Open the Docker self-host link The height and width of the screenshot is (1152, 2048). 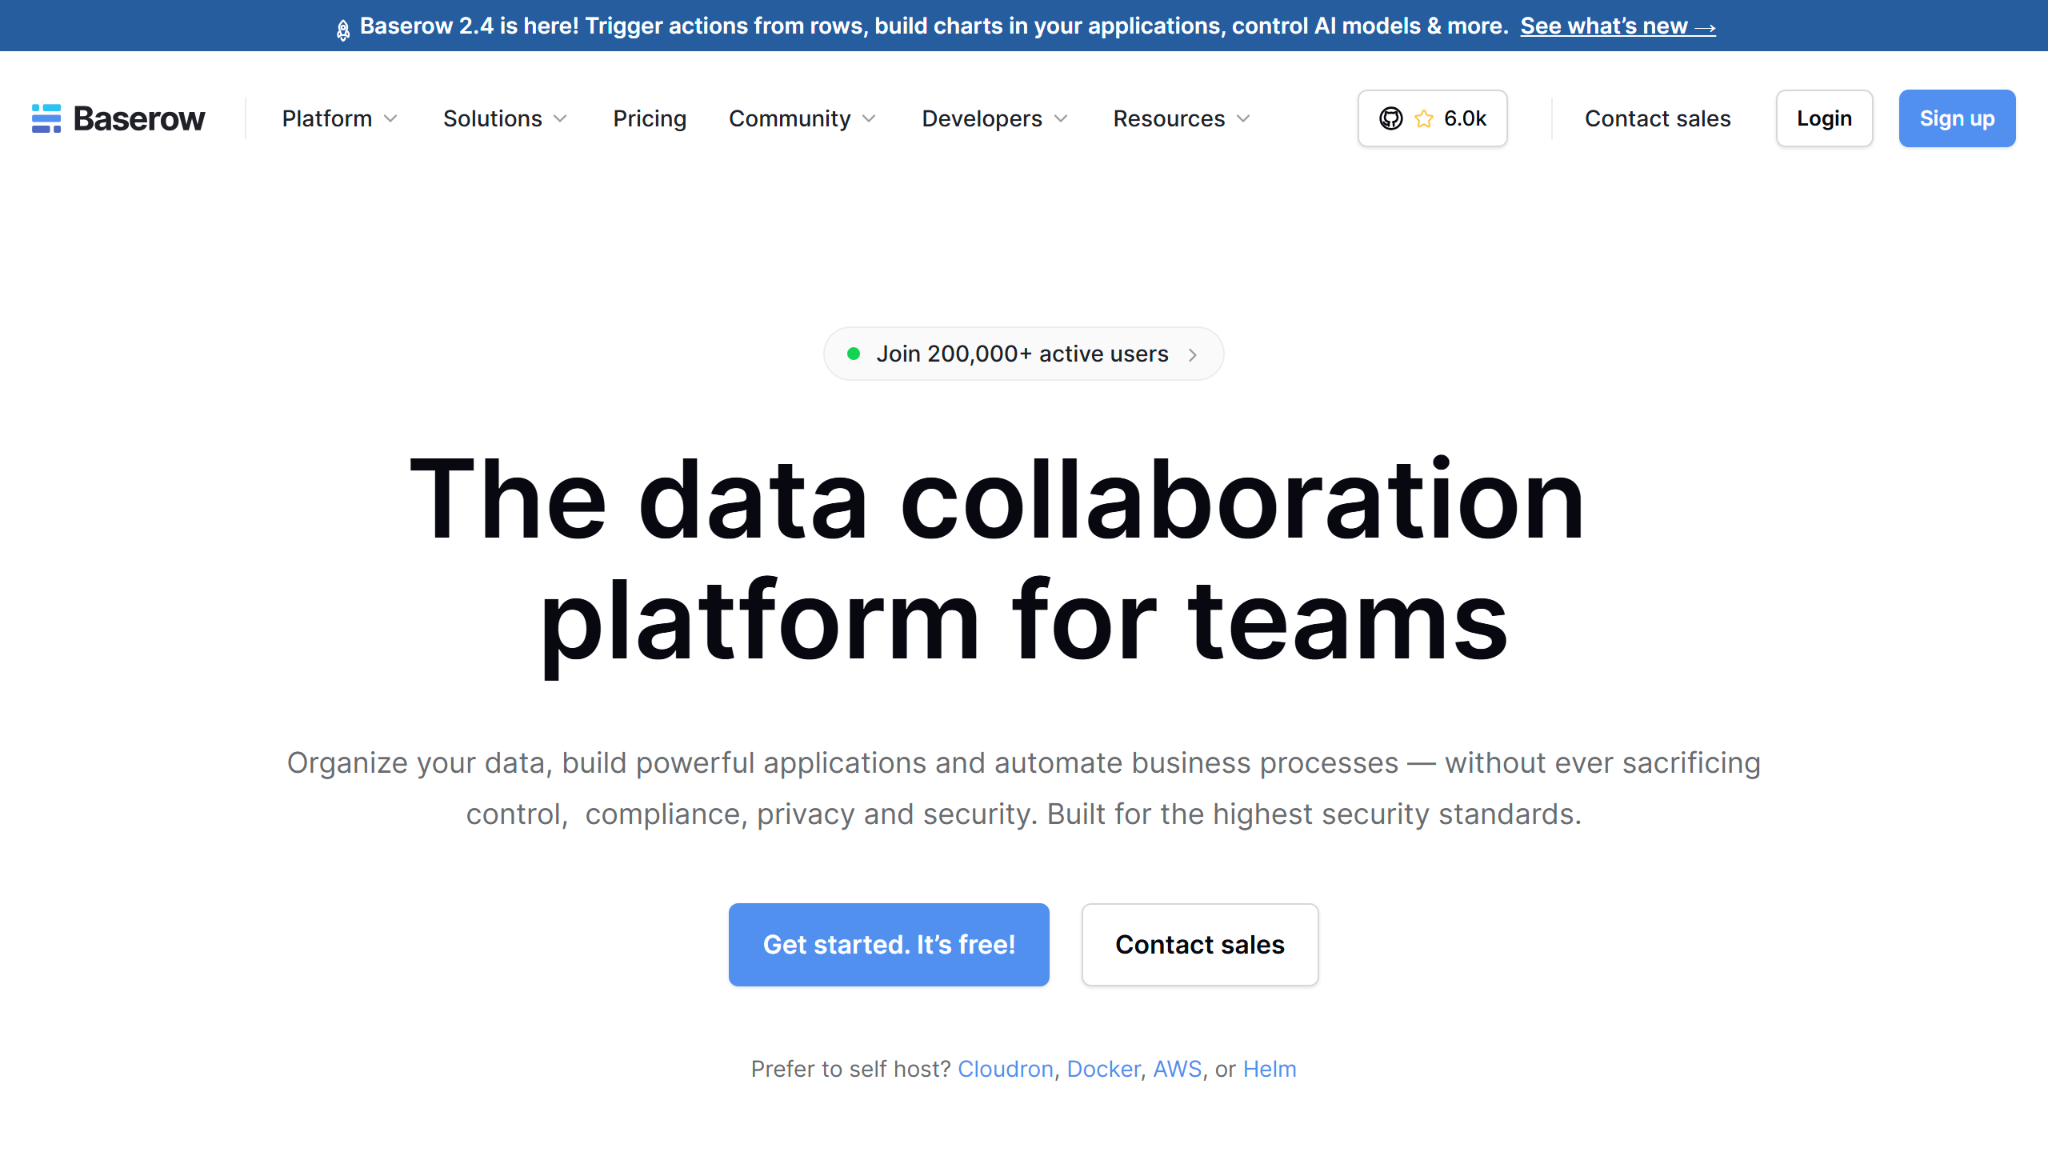click(1103, 1069)
